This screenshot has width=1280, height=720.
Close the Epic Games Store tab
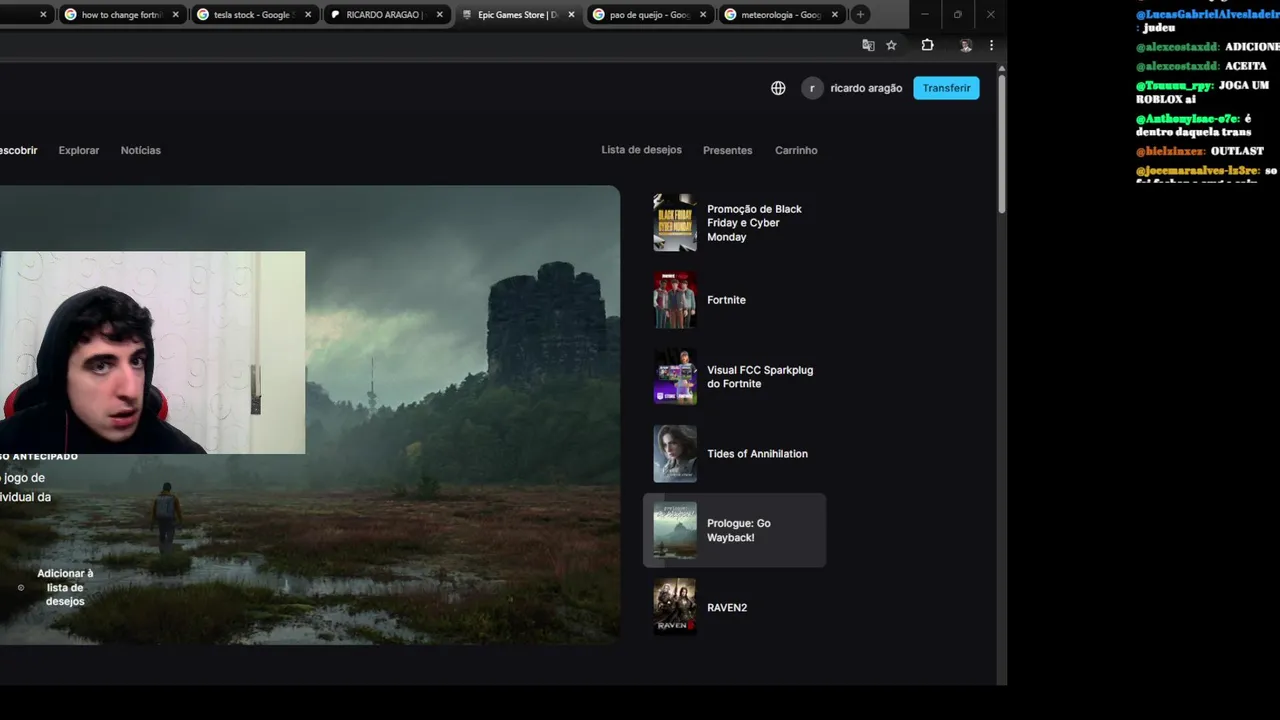coord(571,15)
